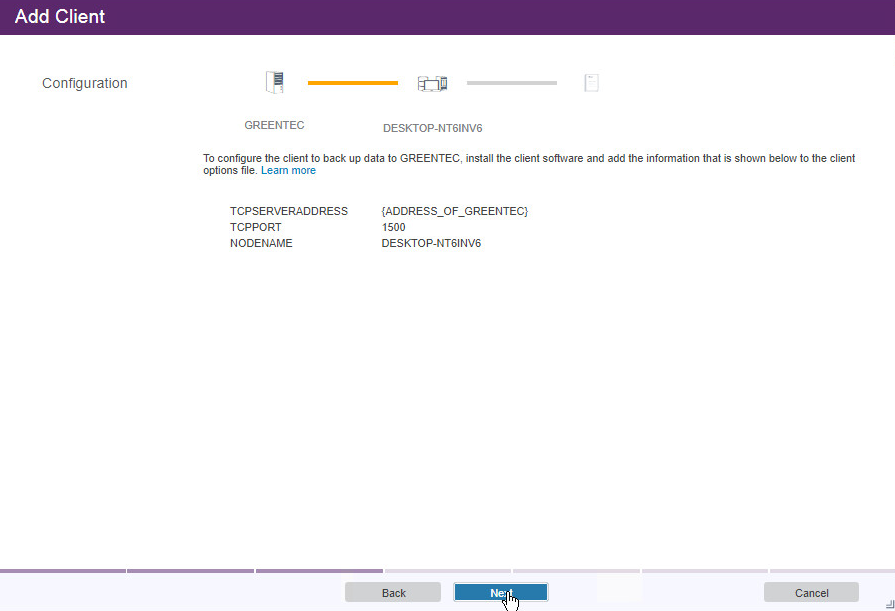Click the Add Client title header
The width and height of the screenshot is (895, 611).
60,17
